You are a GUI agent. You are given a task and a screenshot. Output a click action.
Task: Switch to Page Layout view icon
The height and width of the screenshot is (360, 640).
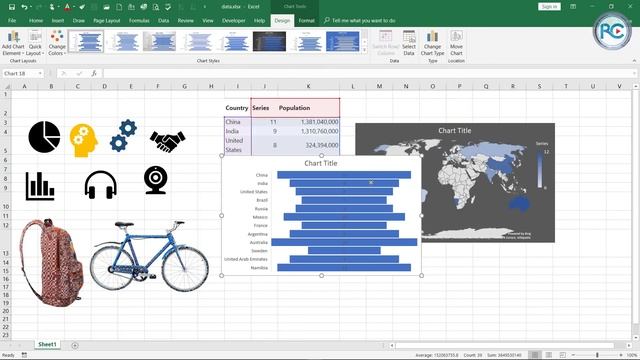[549, 355]
